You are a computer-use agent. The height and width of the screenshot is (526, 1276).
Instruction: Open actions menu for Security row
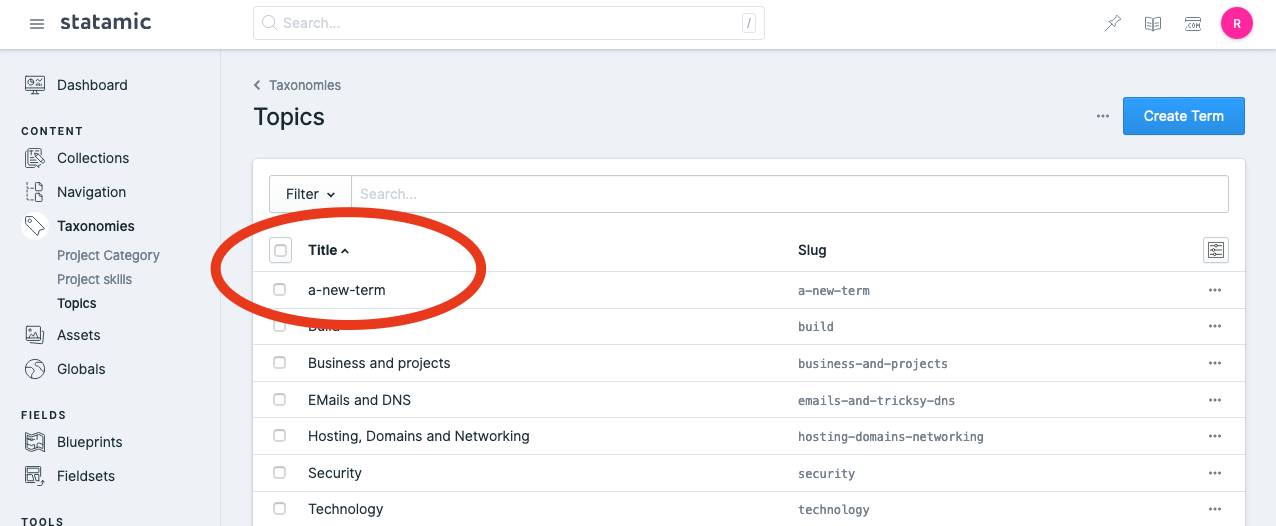(x=1215, y=473)
